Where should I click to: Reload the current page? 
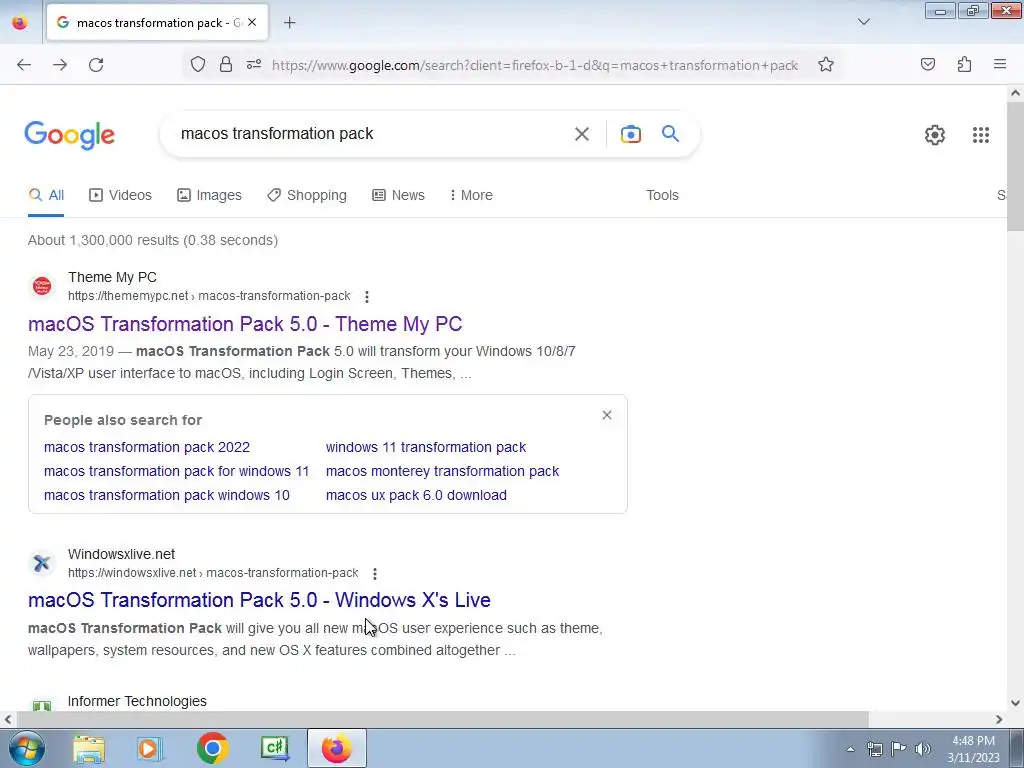(96, 65)
